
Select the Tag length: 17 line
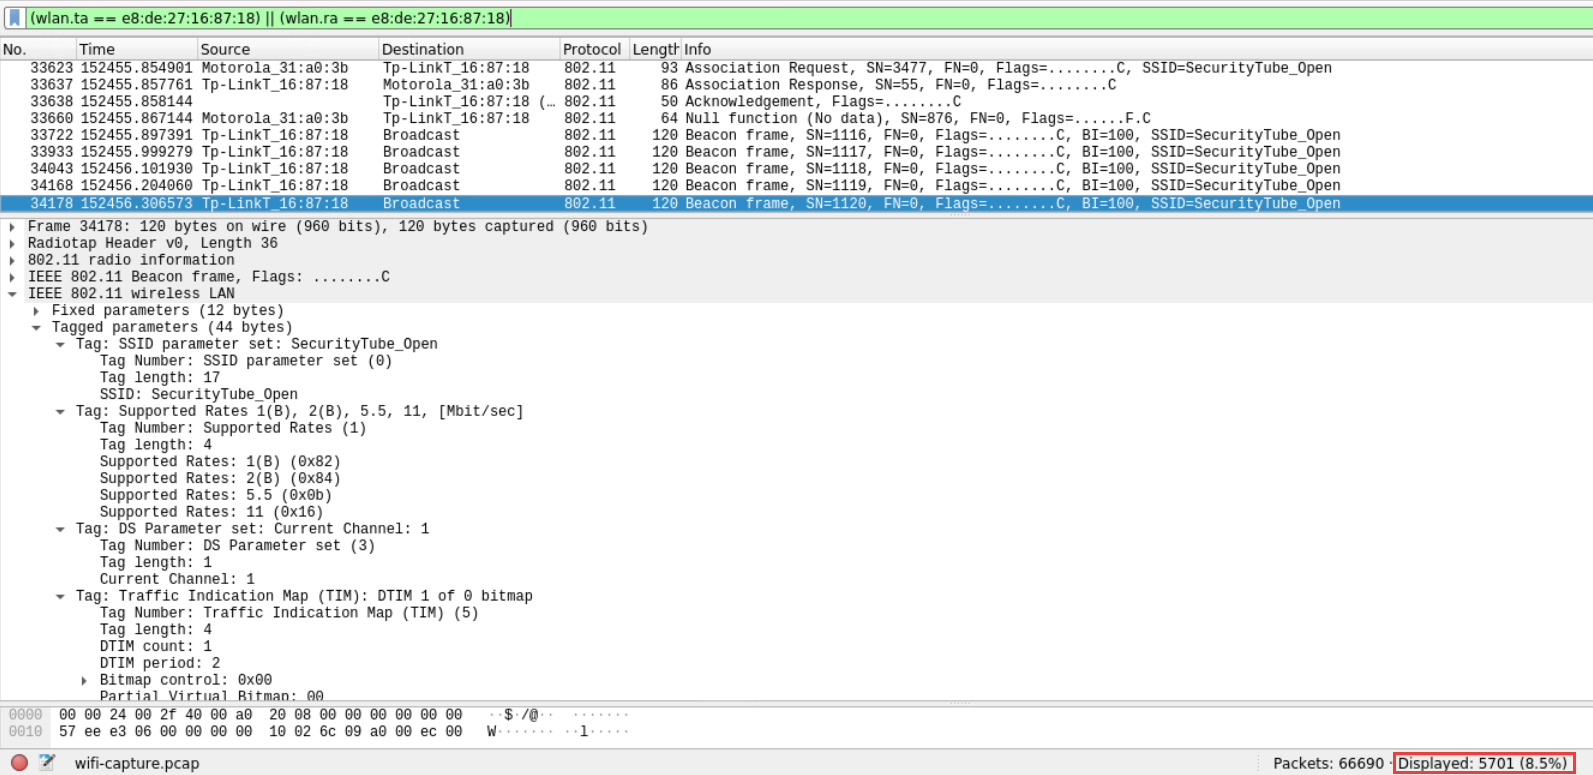(160, 378)
